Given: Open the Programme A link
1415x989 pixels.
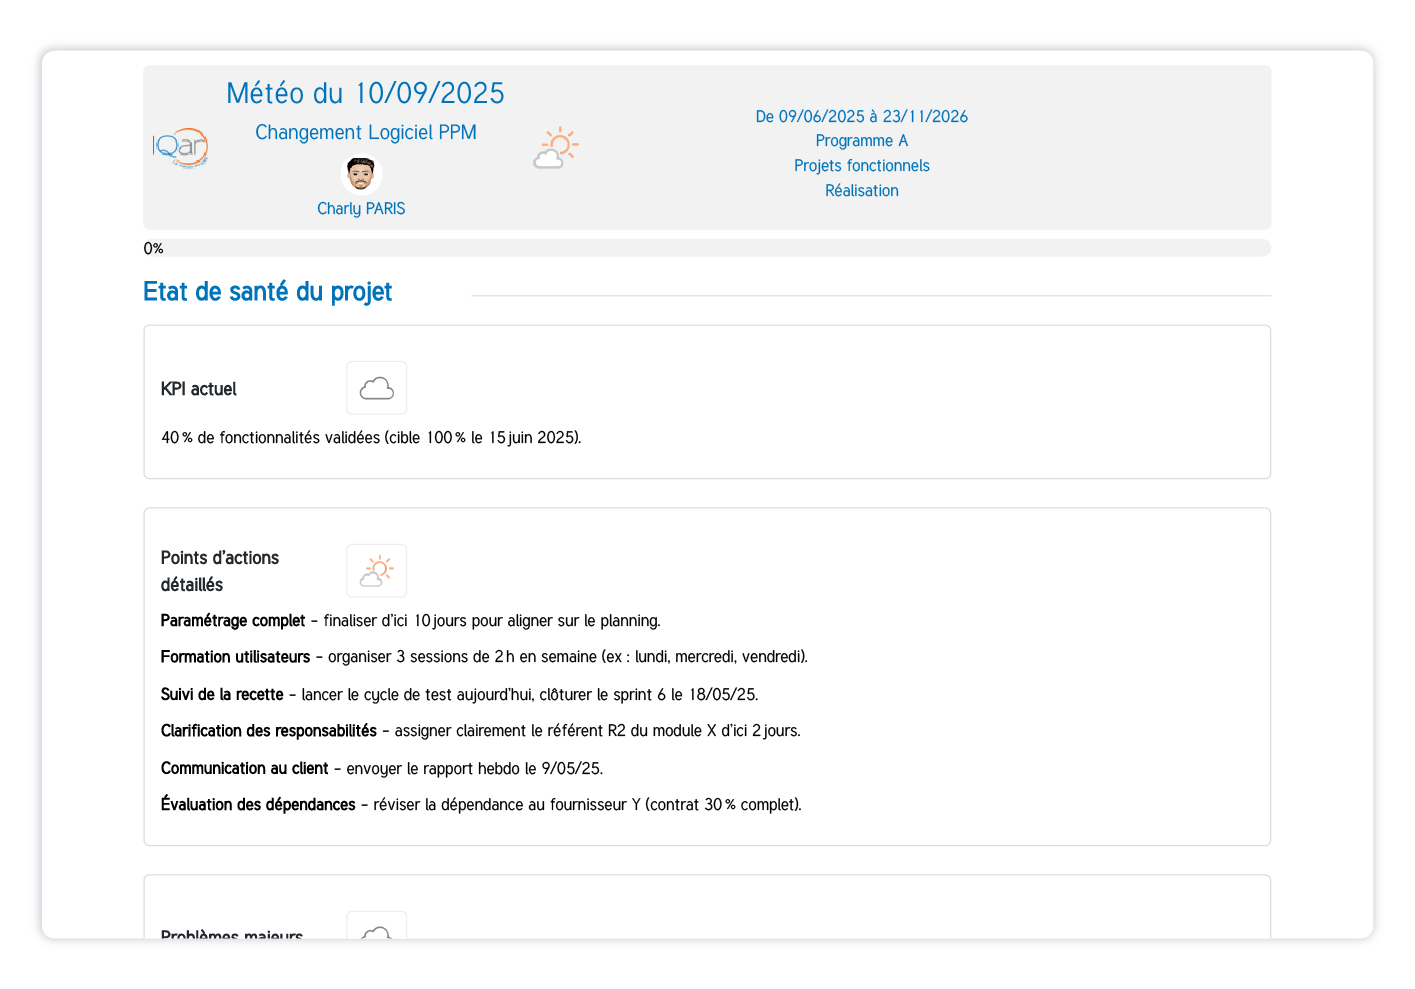Looking at the screenshot, I should coord(861,140).
